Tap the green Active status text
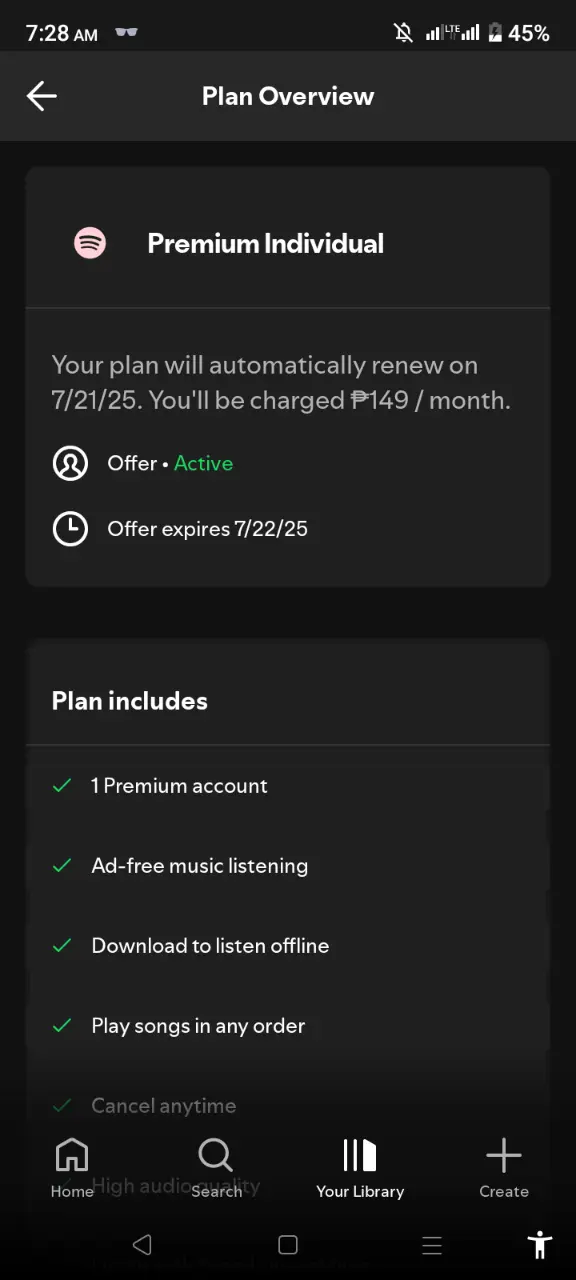576x1280 pixels. 203,463
